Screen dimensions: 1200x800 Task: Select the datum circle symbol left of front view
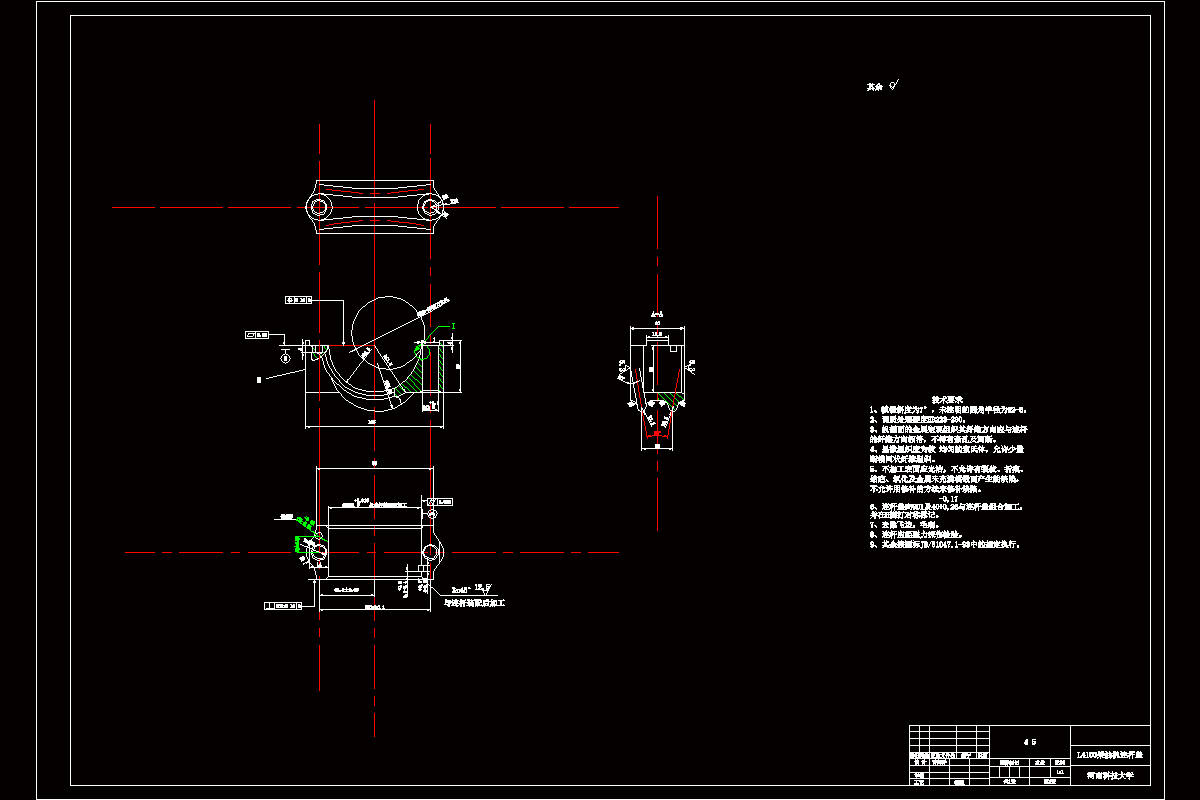point(287,357)
